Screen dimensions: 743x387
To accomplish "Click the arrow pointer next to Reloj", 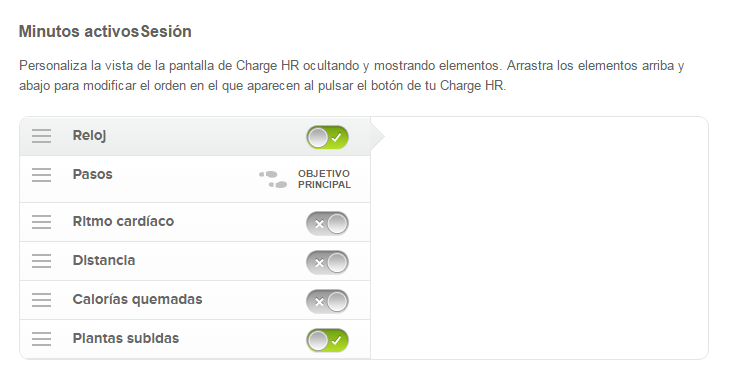I will coord(378,136).
